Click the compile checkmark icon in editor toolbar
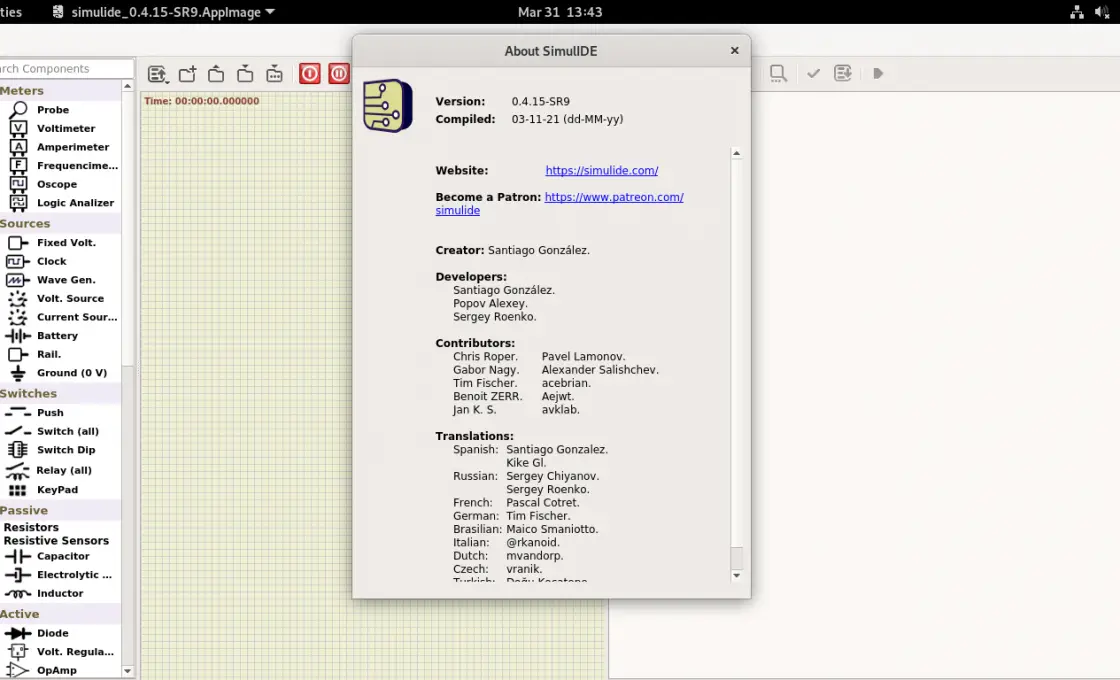 (x=813, y=74)
